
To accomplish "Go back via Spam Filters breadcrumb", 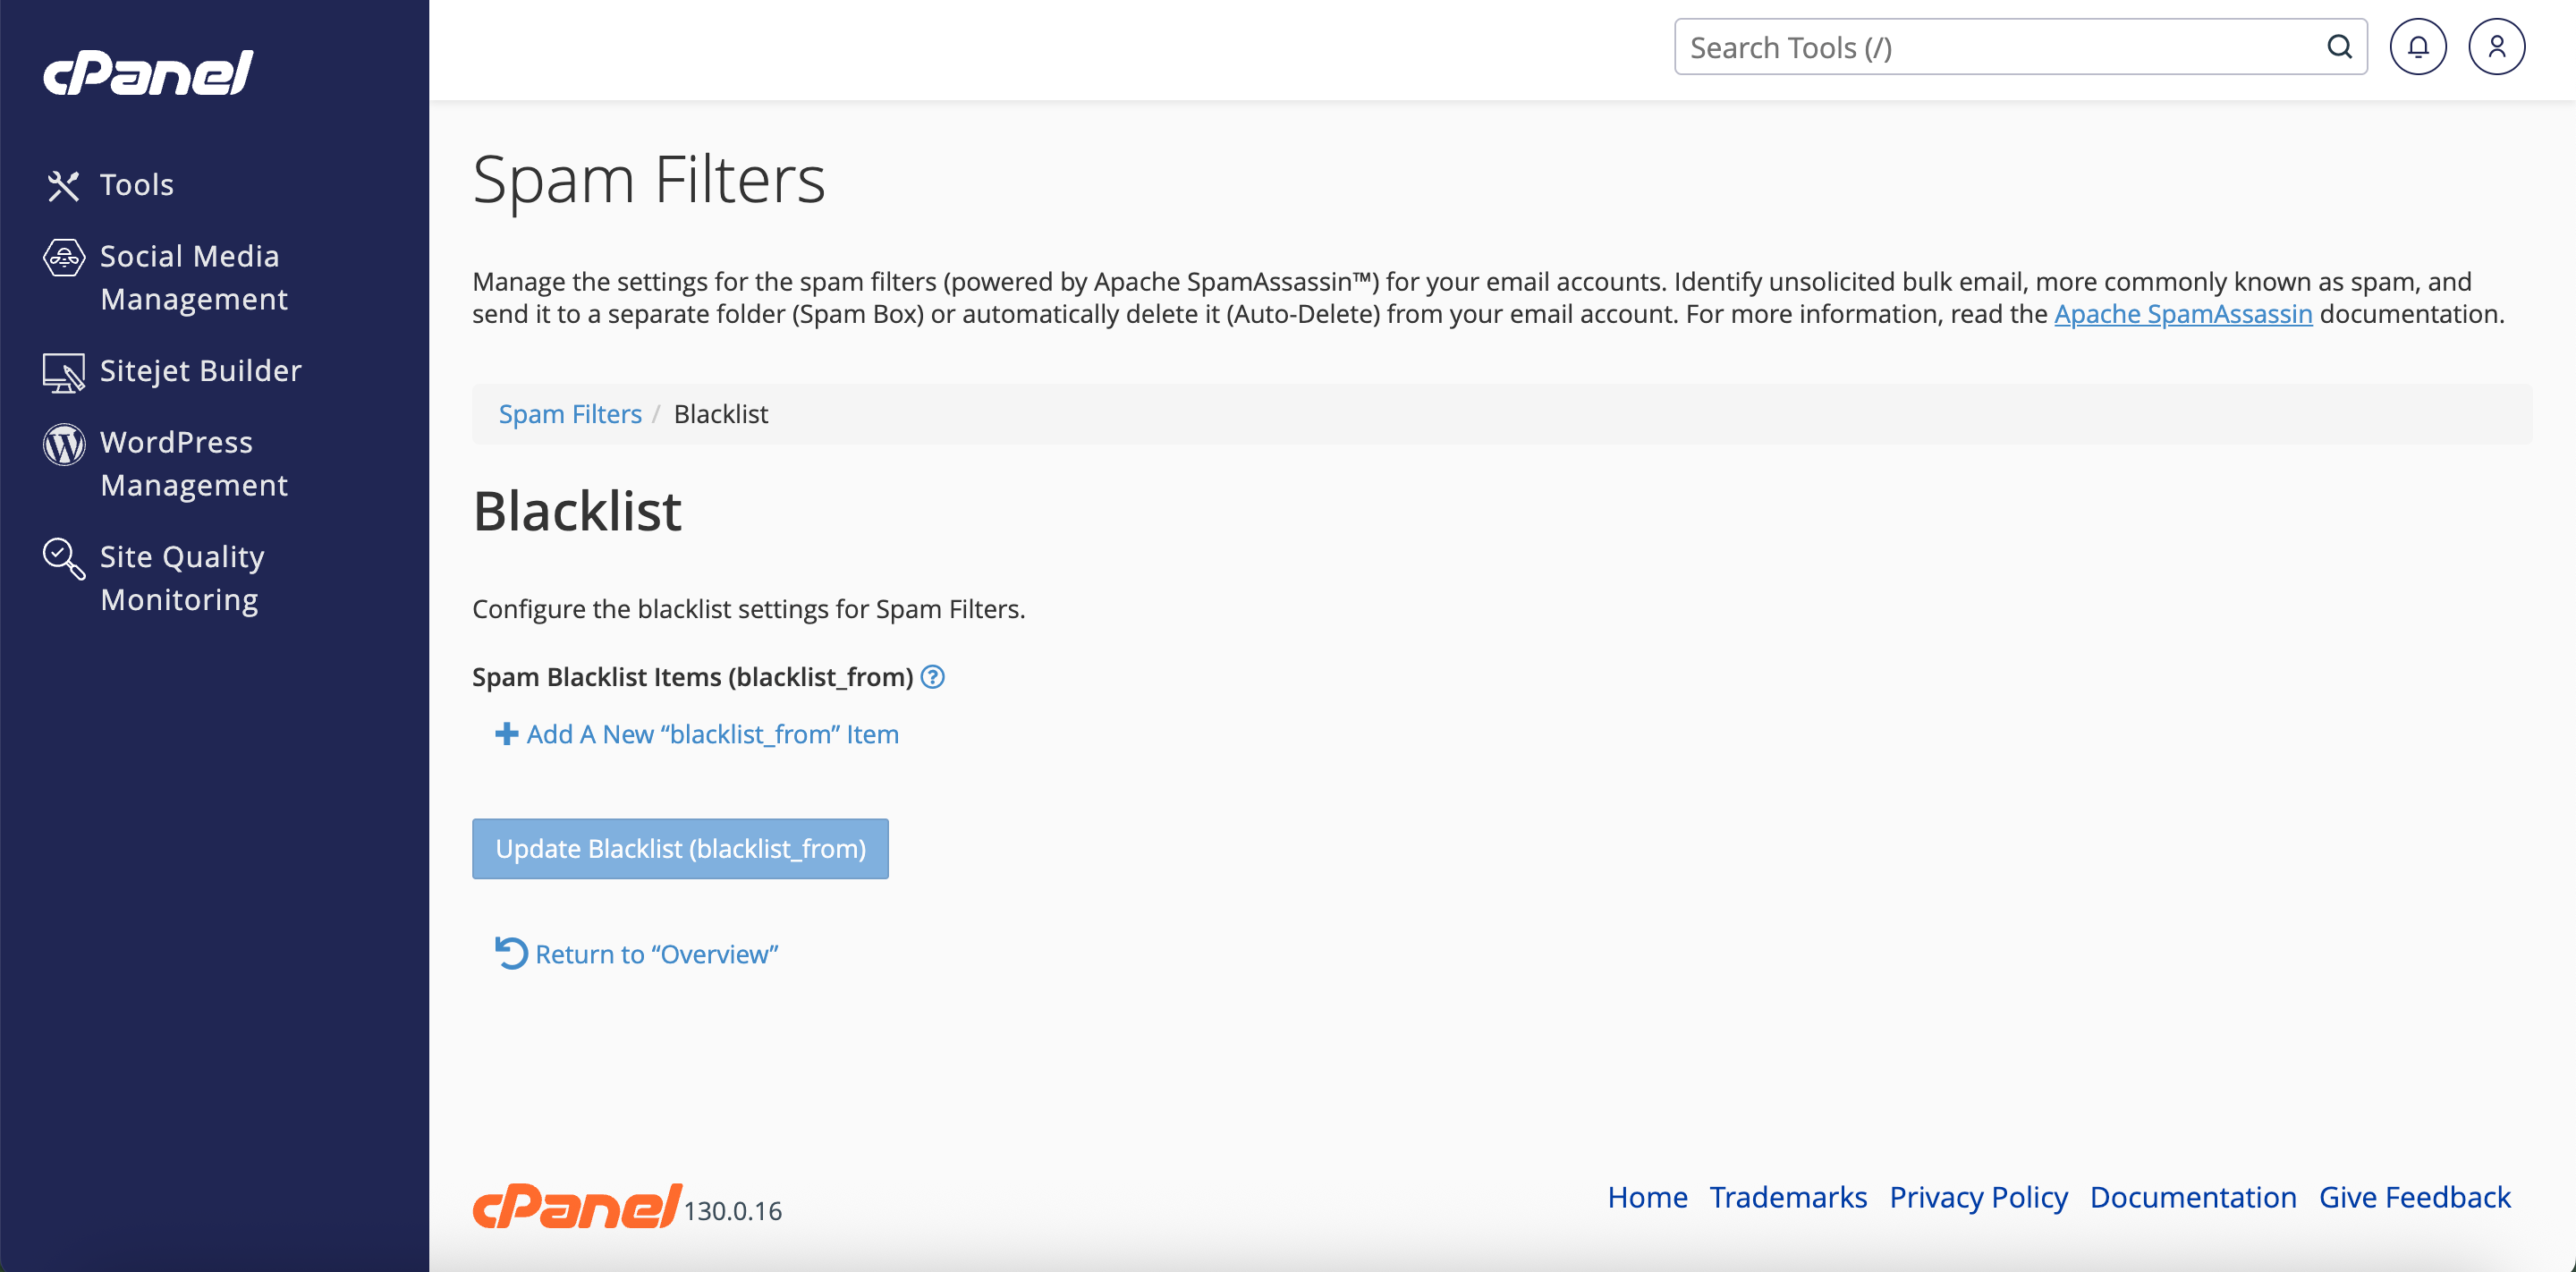I will click(x=570, y=414).
